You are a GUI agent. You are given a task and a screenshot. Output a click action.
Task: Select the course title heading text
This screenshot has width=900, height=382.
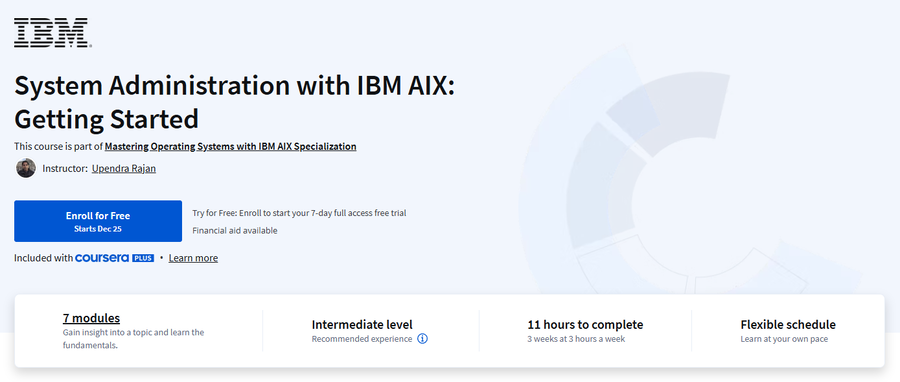click(x=234, y=102)
